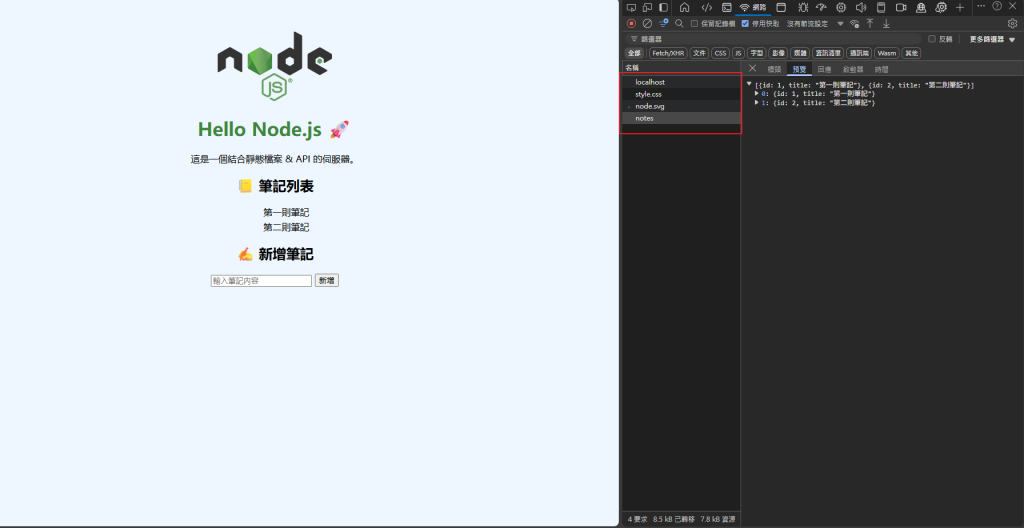Filter requests by CSS type
The image size is (1024, 528).
click(x=720, y=53)
